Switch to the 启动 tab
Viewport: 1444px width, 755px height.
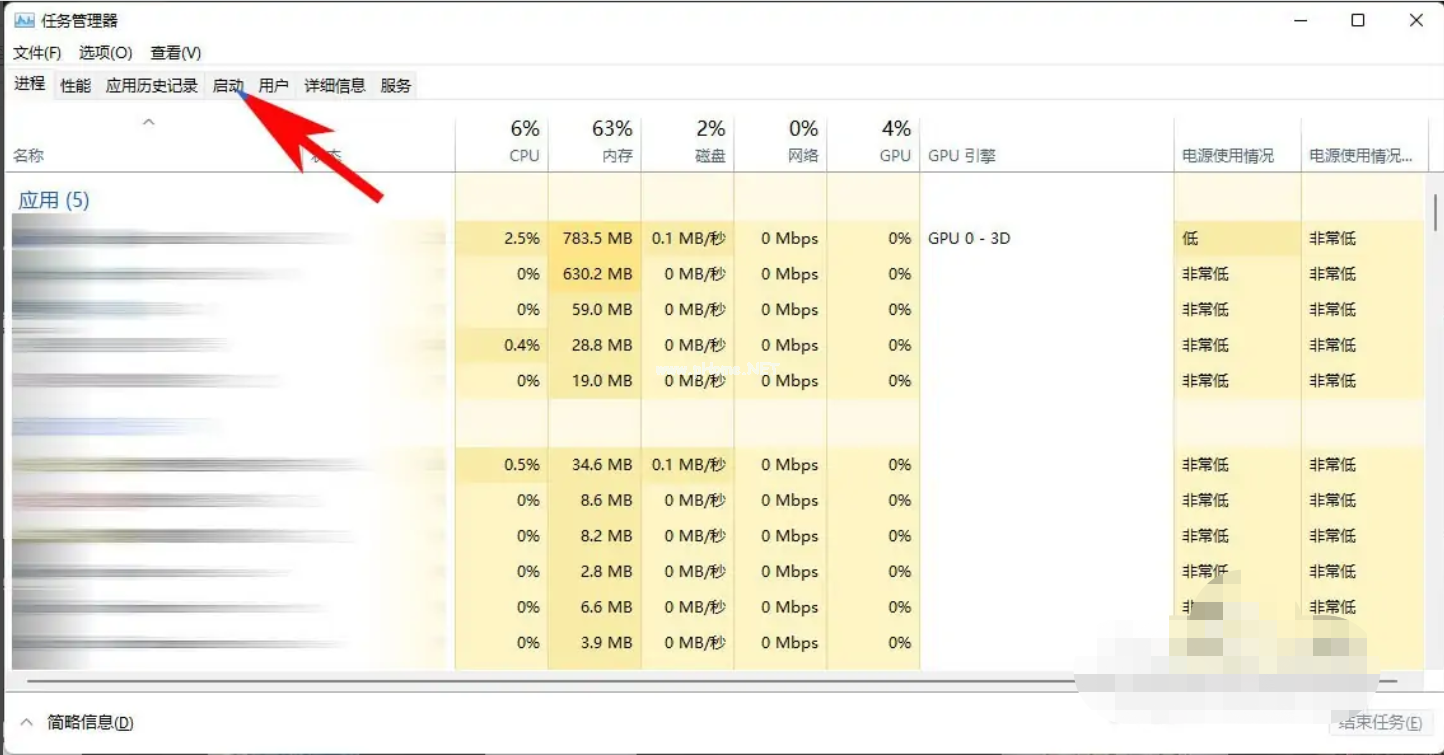point(228,86)
